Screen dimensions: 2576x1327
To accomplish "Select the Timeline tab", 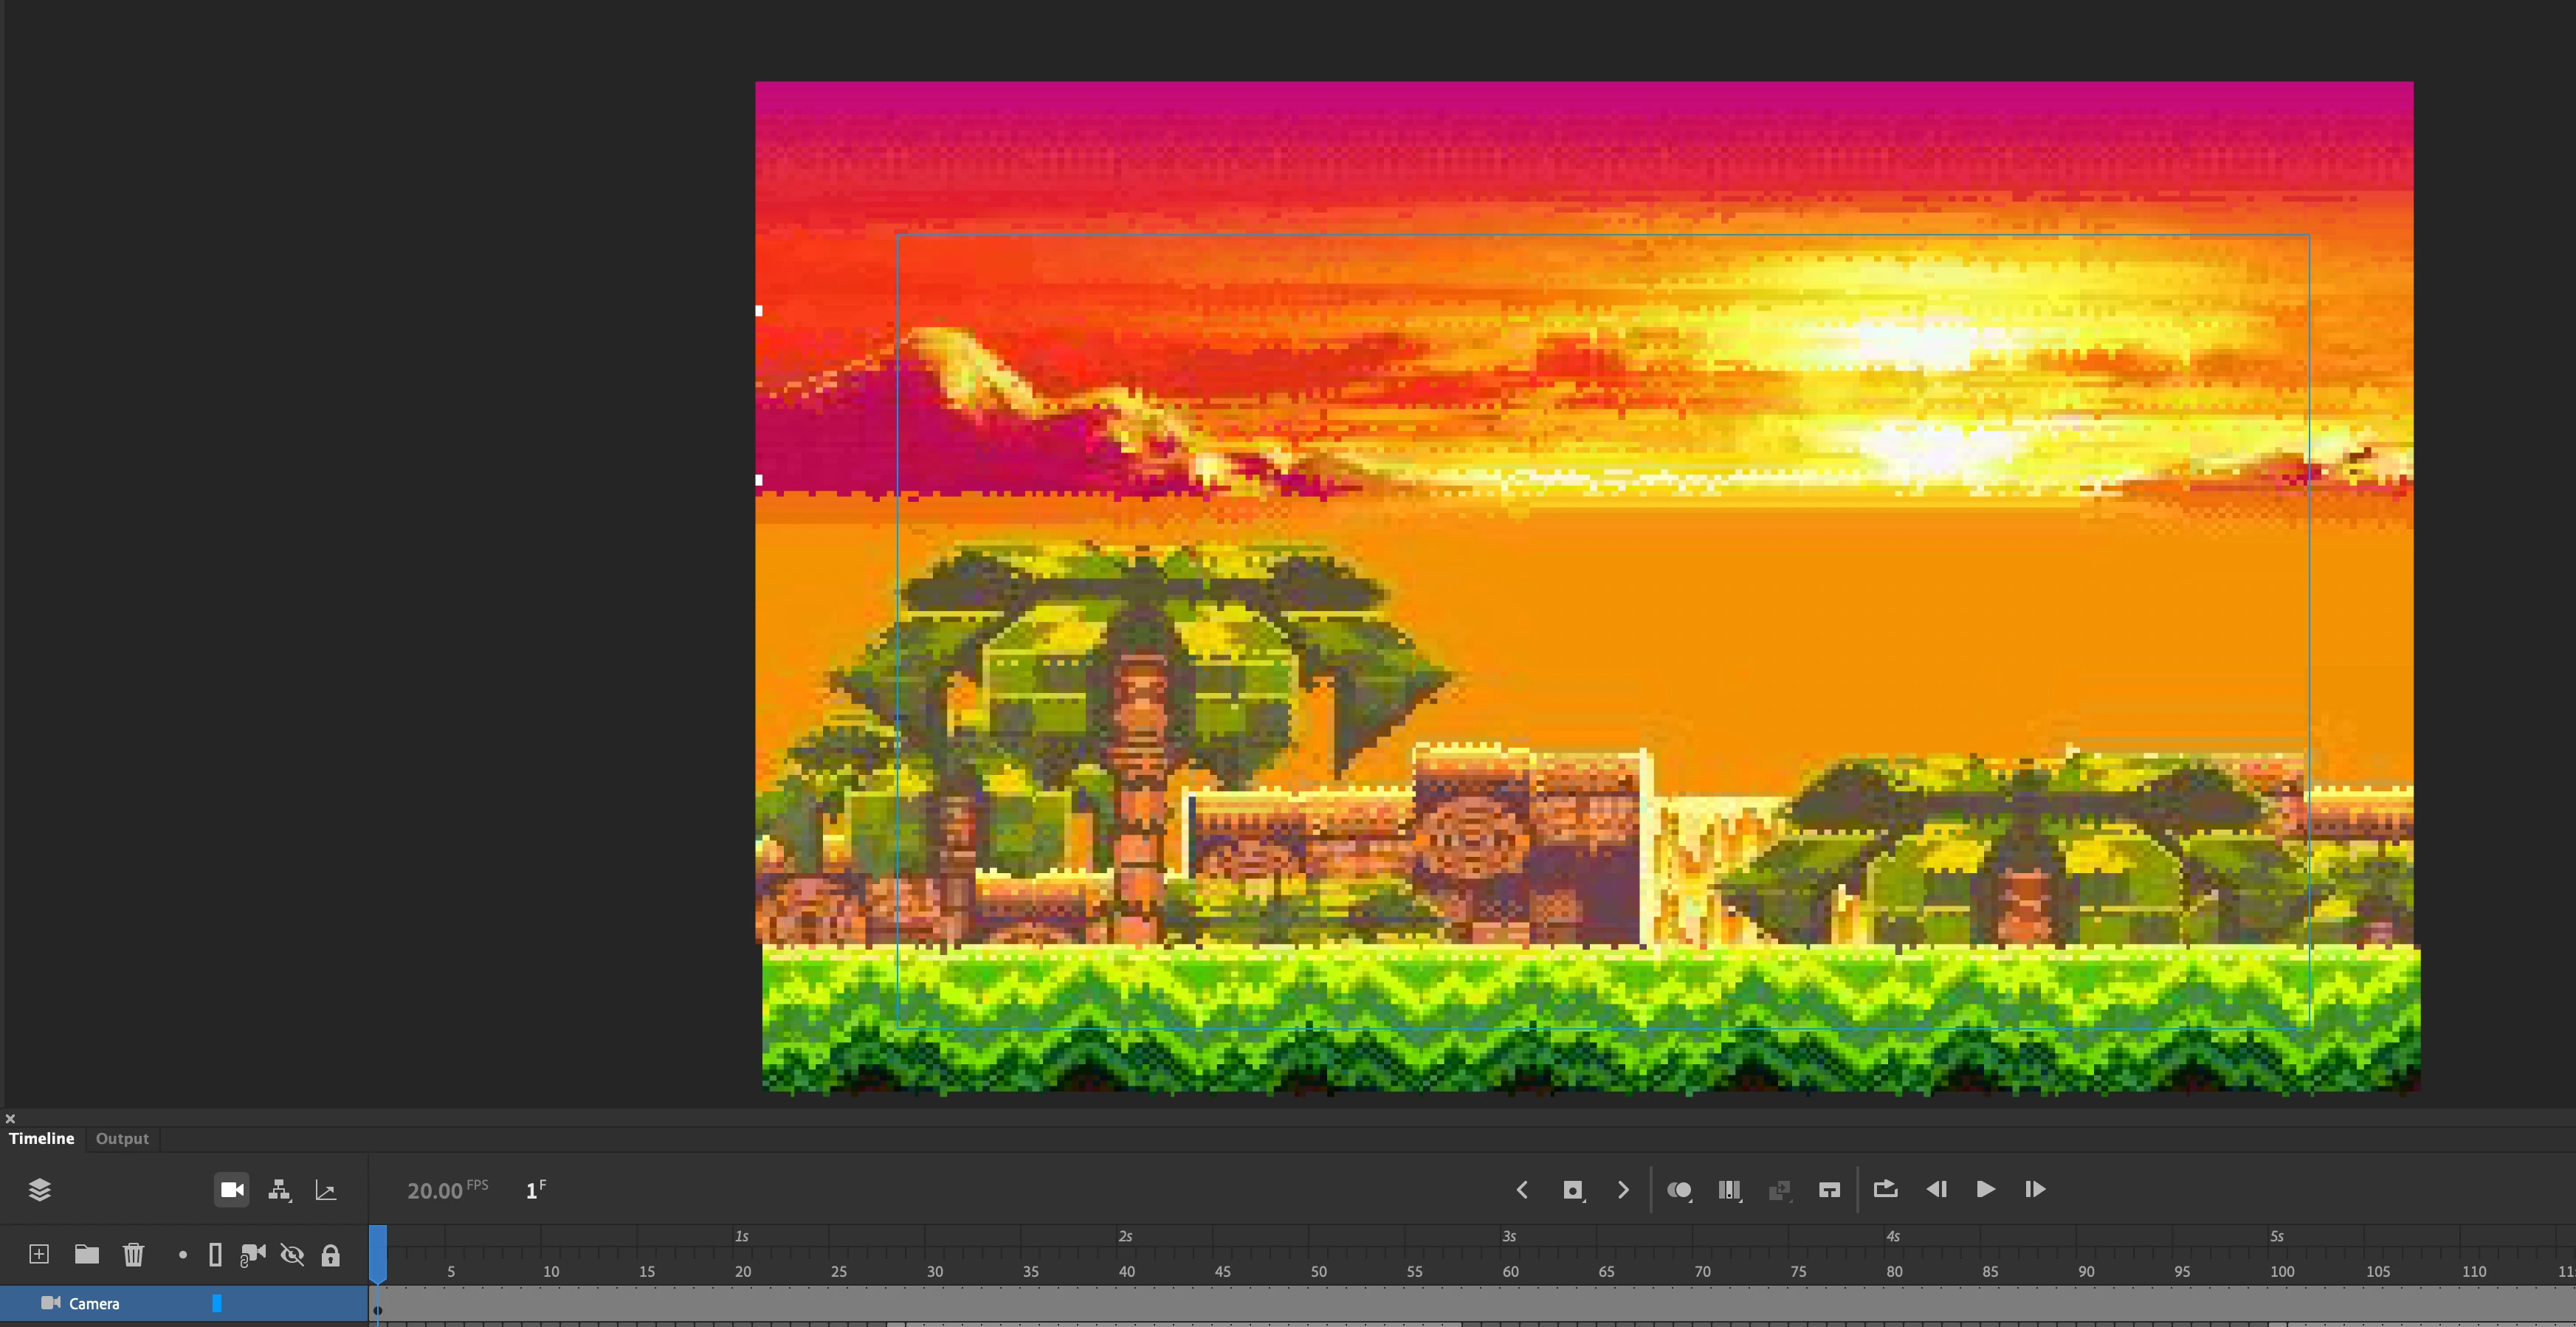I will (x=41, y=1138).
